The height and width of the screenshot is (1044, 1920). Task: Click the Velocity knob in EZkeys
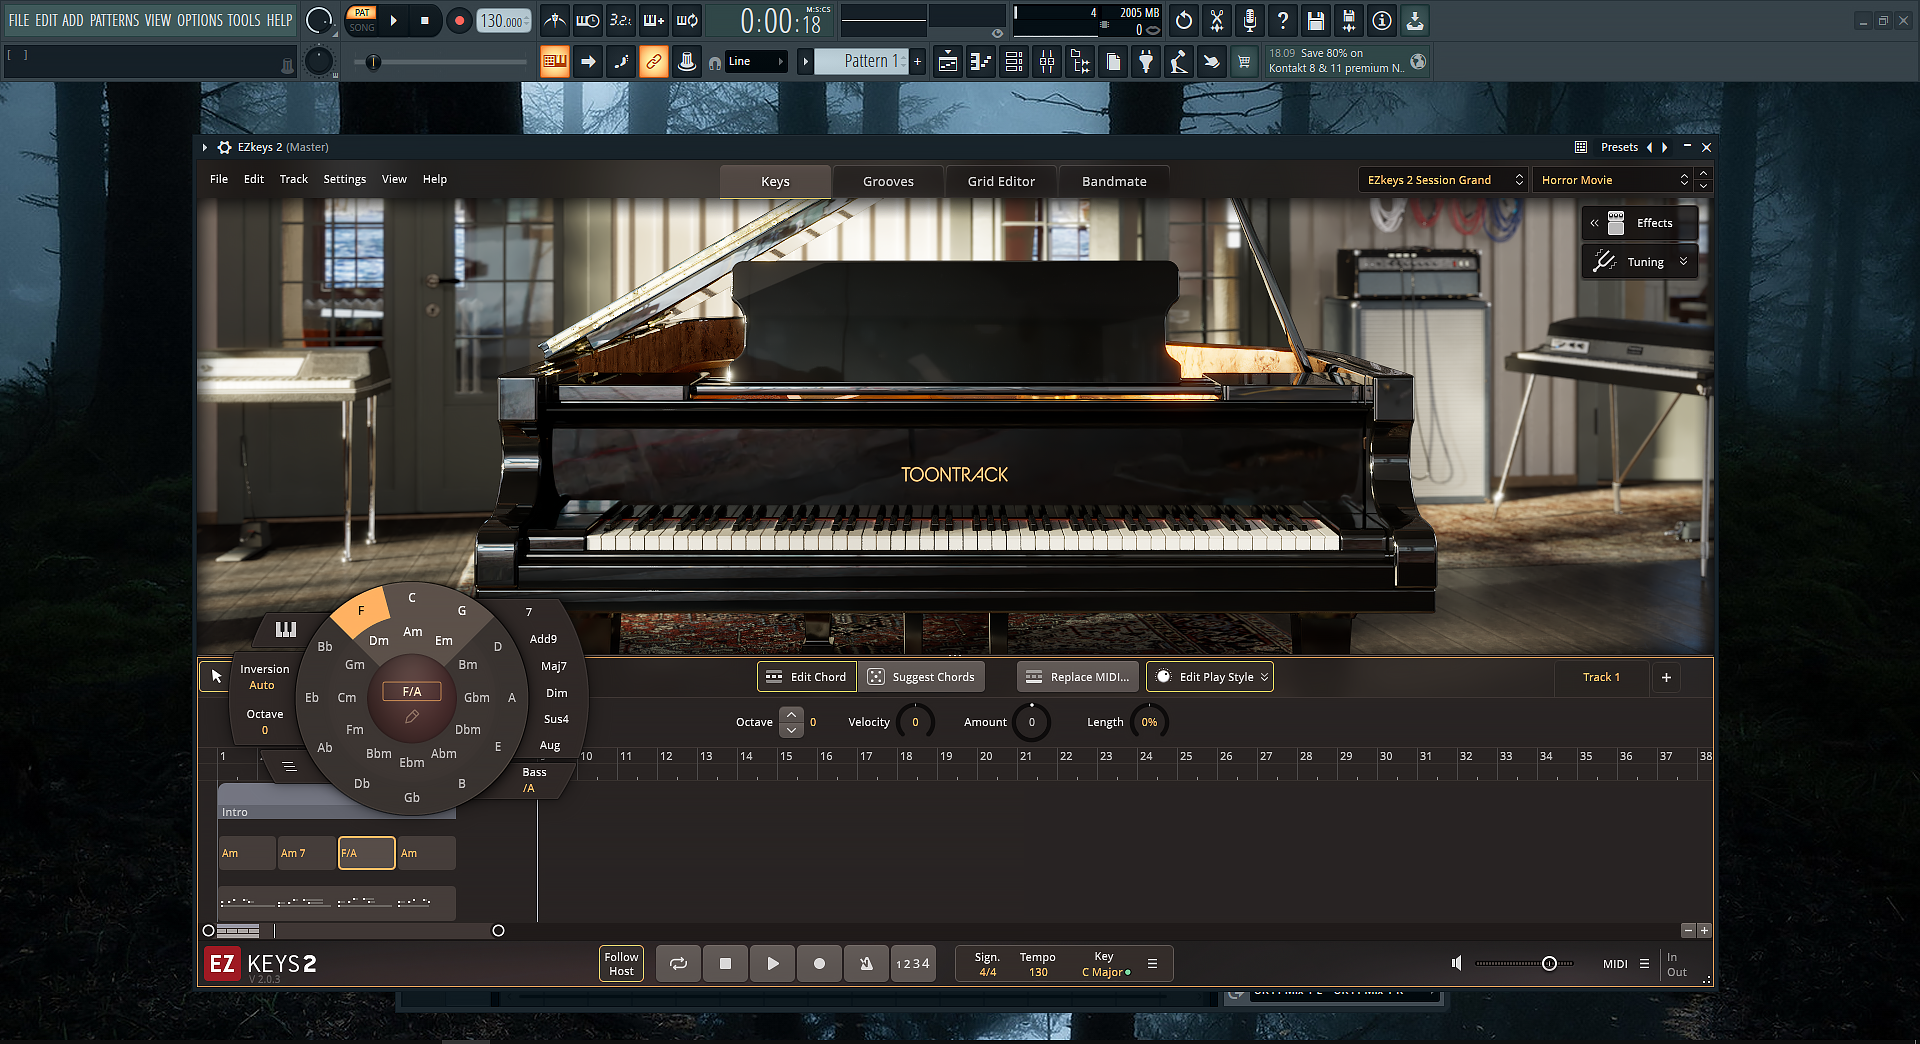(x=915, y=722)
